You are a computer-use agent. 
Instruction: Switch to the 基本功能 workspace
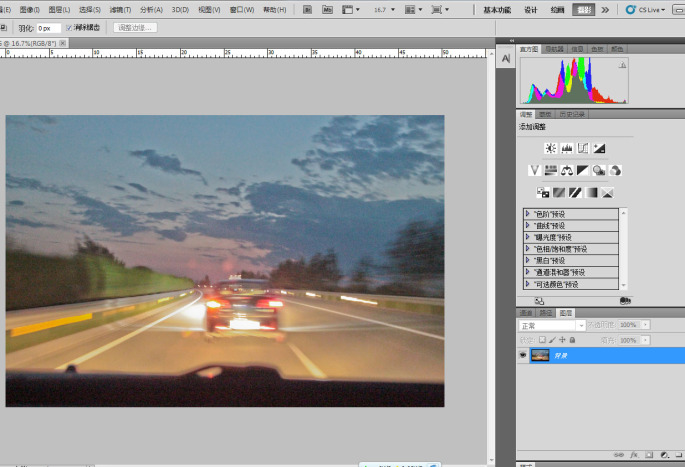click(496, 9)
